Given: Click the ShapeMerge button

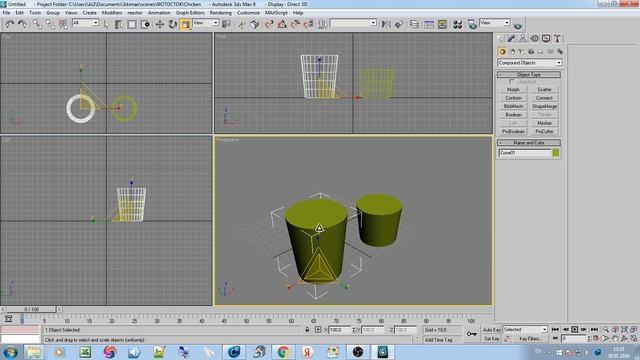Looking at the screenshot, I should (x=544, y=106).
